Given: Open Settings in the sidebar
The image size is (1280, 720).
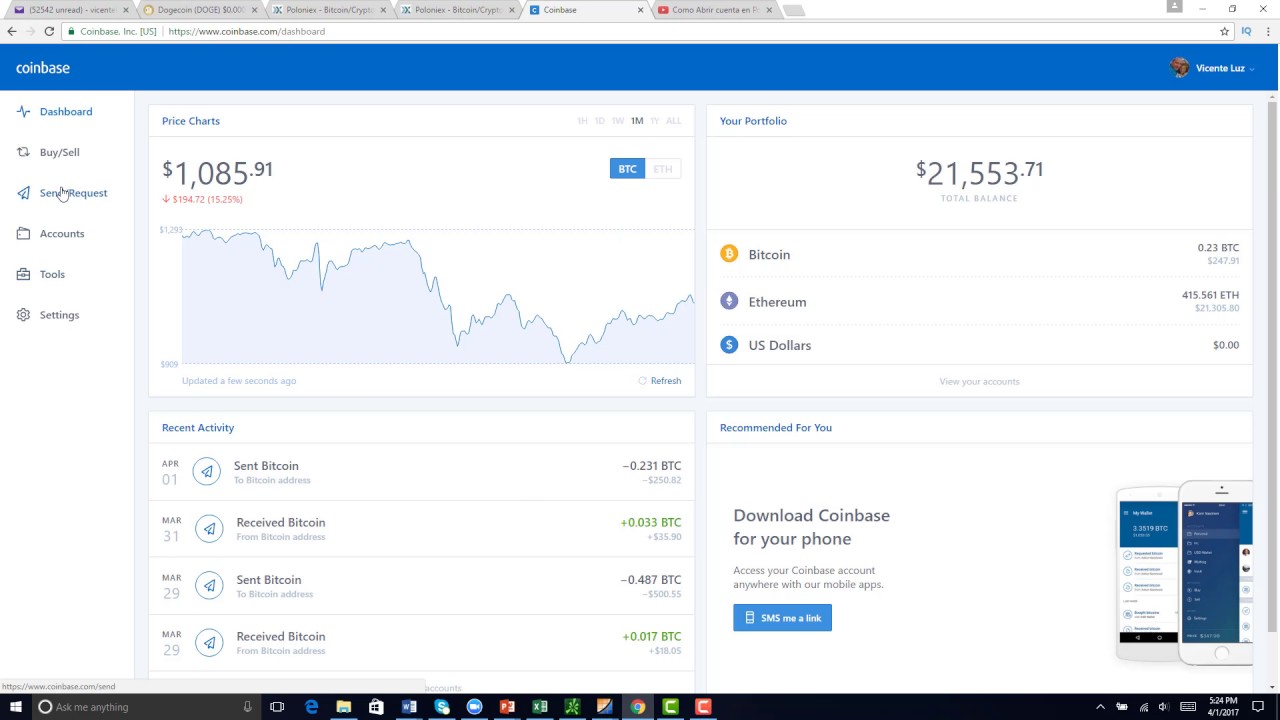Looking at the screenshot, I should tap(59, 315).
